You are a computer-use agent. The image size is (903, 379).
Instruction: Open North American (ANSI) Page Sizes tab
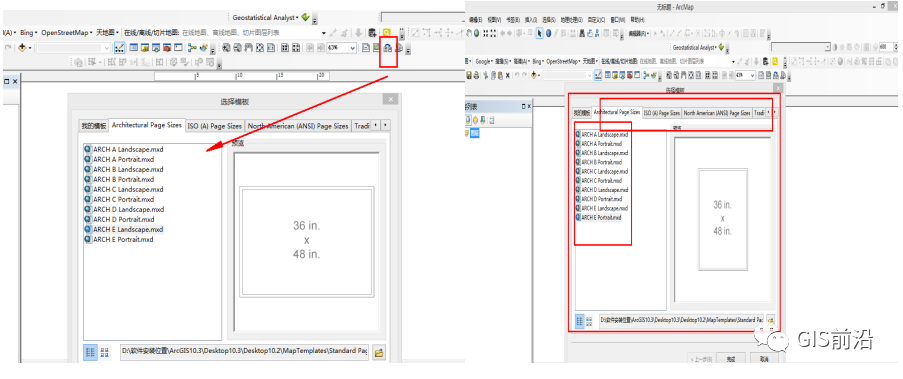tap(298, 125)
